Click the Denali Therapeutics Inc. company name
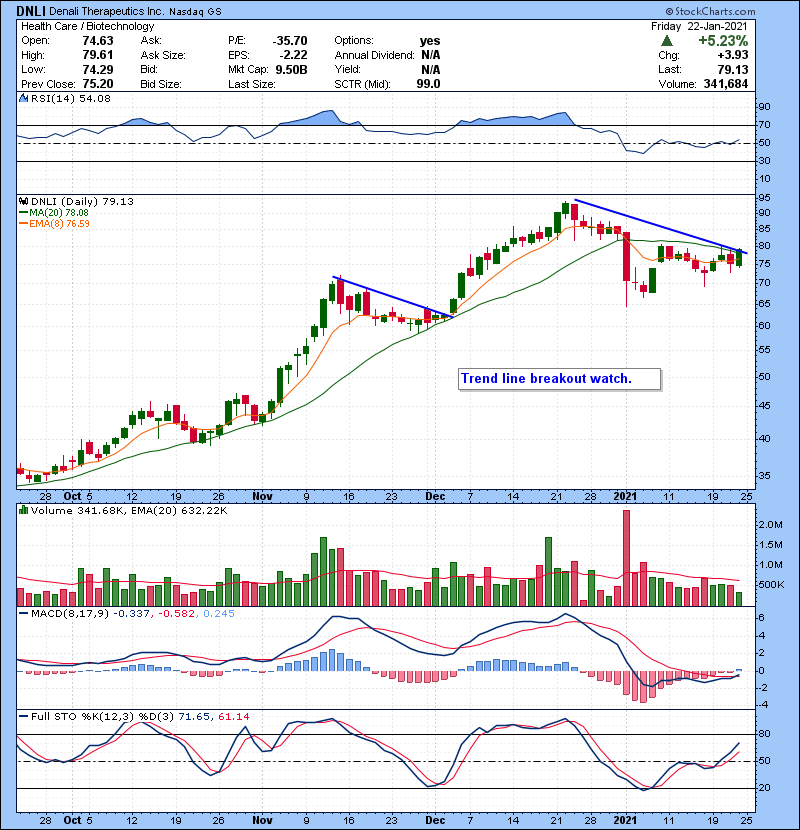This screenshot has width=800, height=830. pyautogui.click(x=106, y=11)
